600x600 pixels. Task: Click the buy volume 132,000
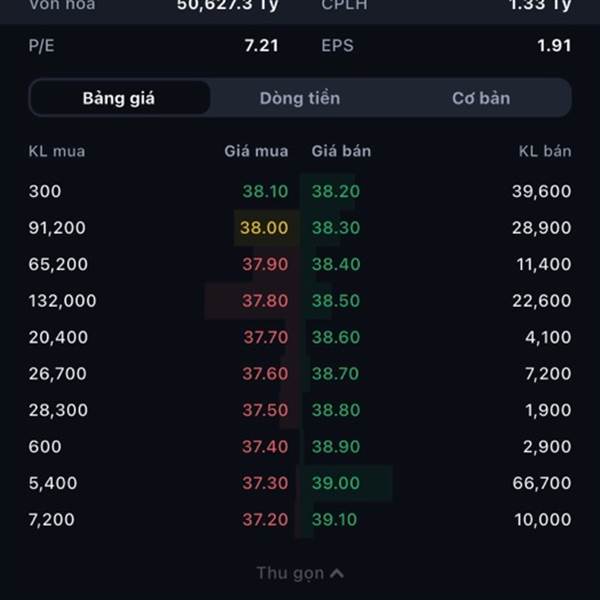pos(63,301)
